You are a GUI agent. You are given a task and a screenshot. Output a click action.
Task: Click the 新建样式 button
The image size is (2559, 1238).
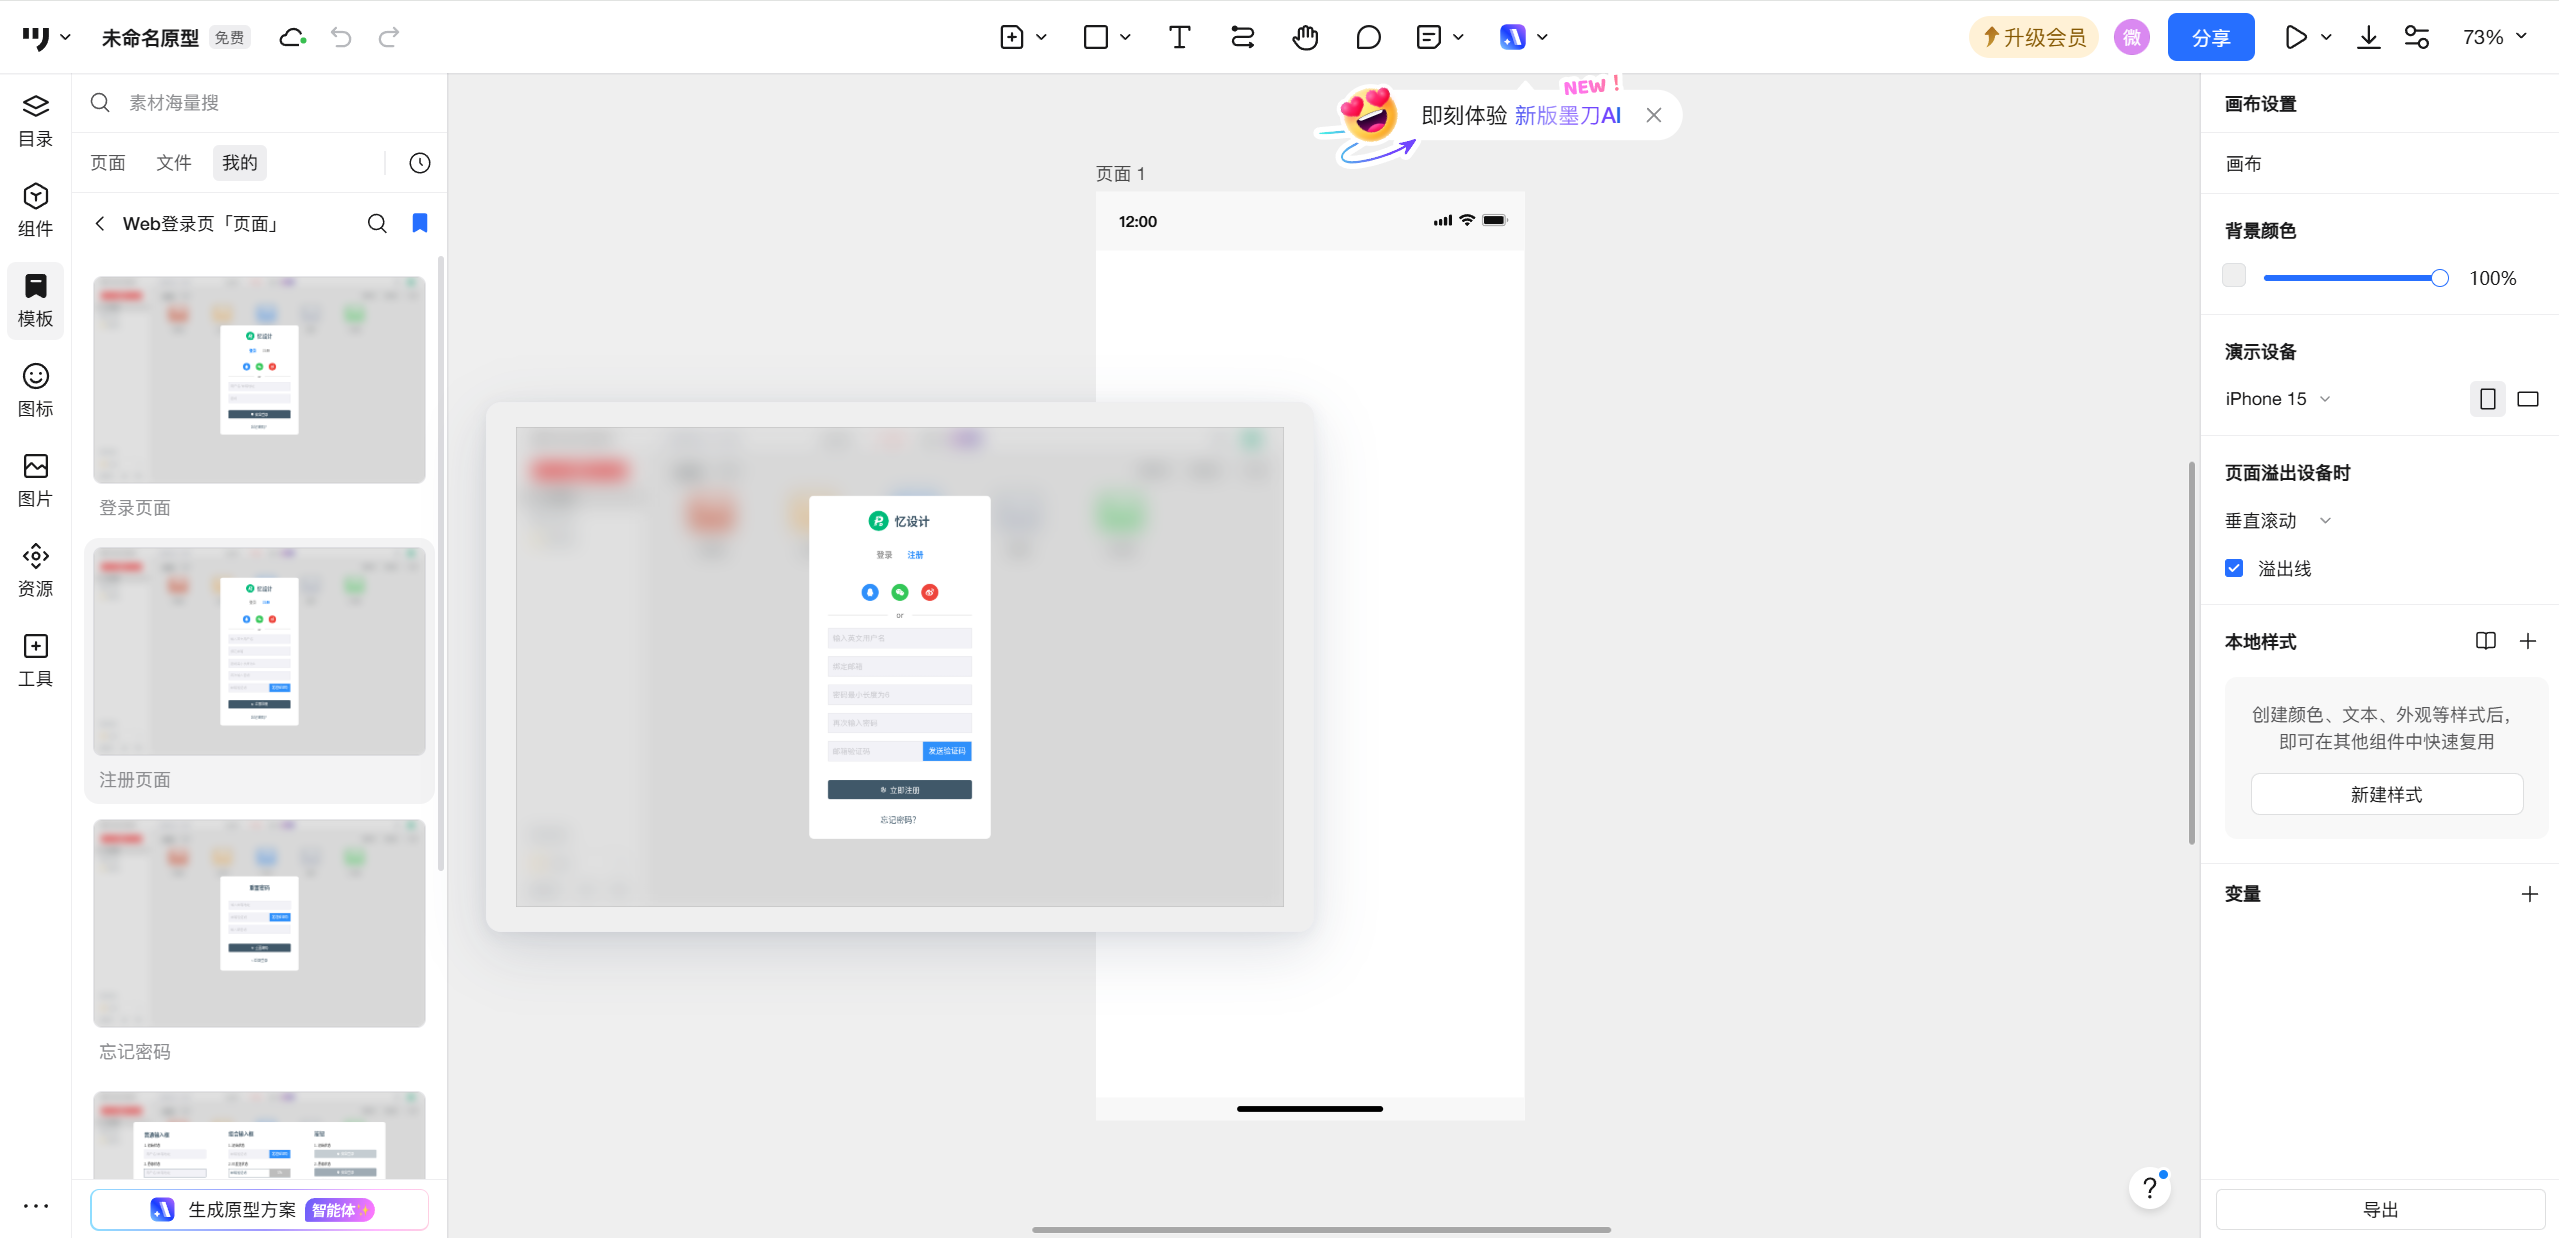tap(2386, 794)
